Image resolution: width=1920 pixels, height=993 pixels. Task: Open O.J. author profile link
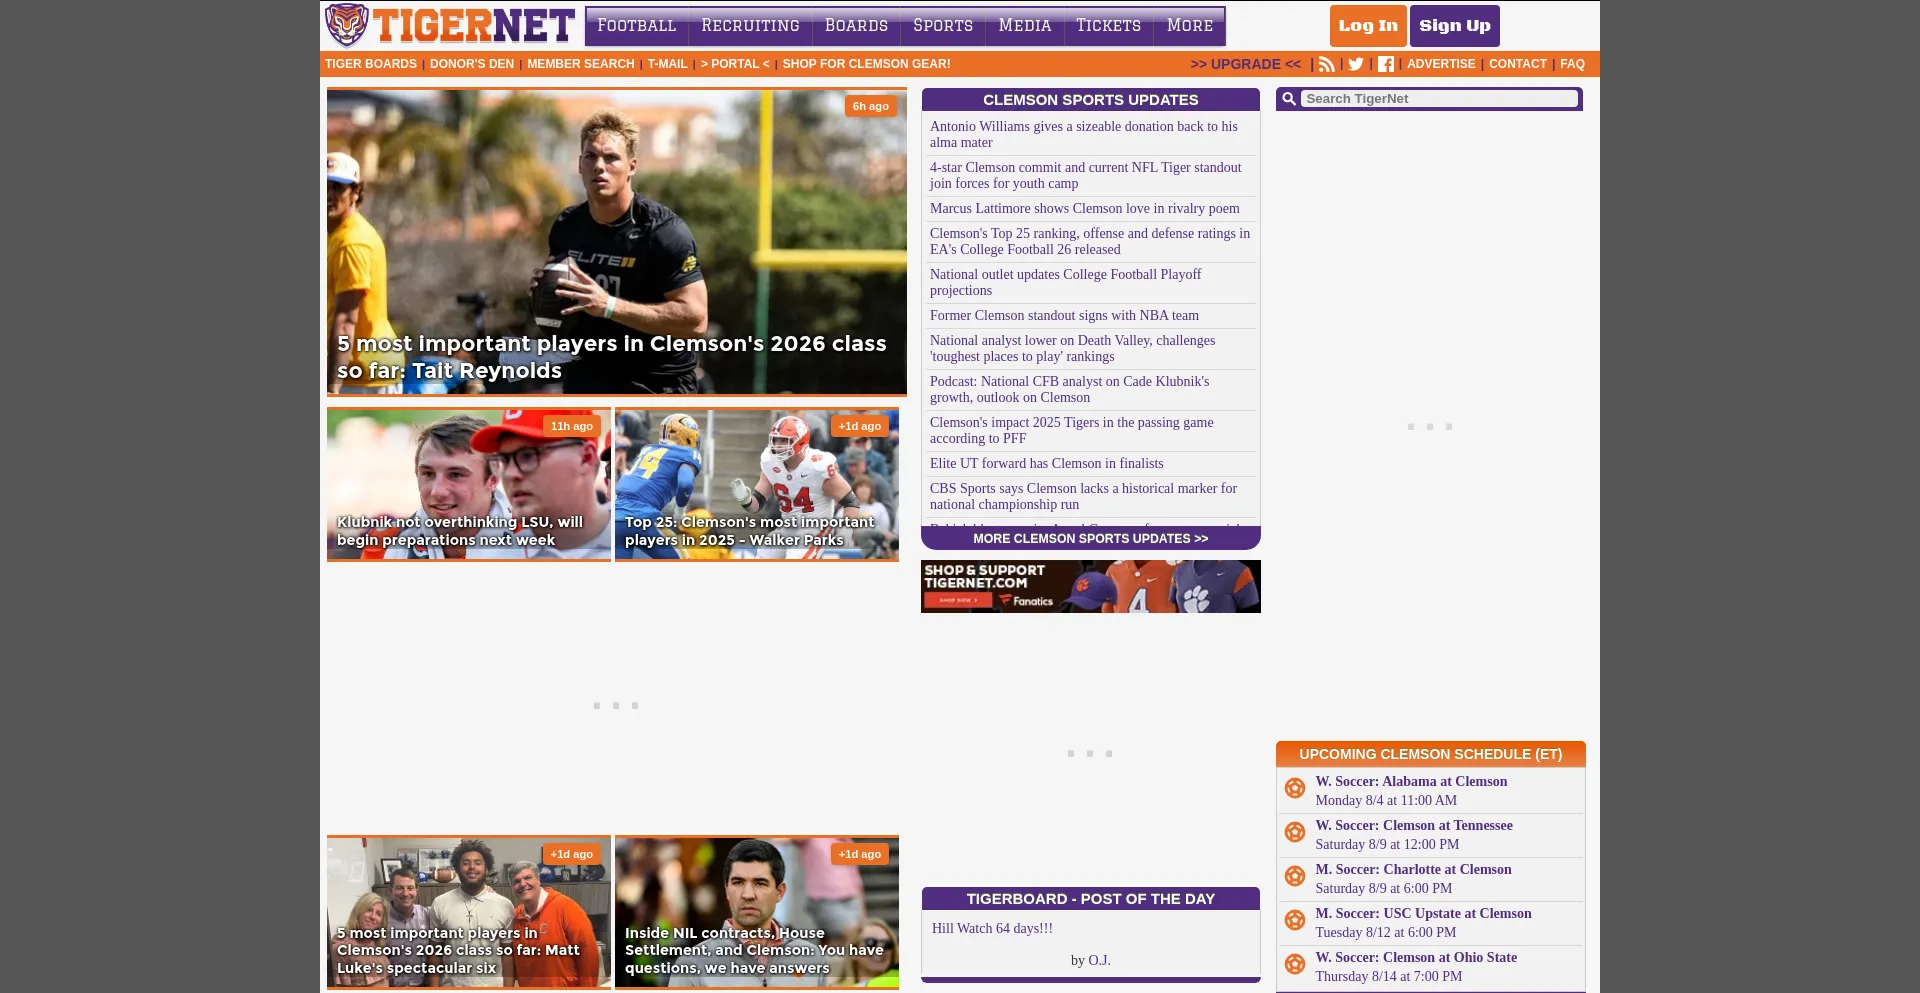pos(1099,960)
